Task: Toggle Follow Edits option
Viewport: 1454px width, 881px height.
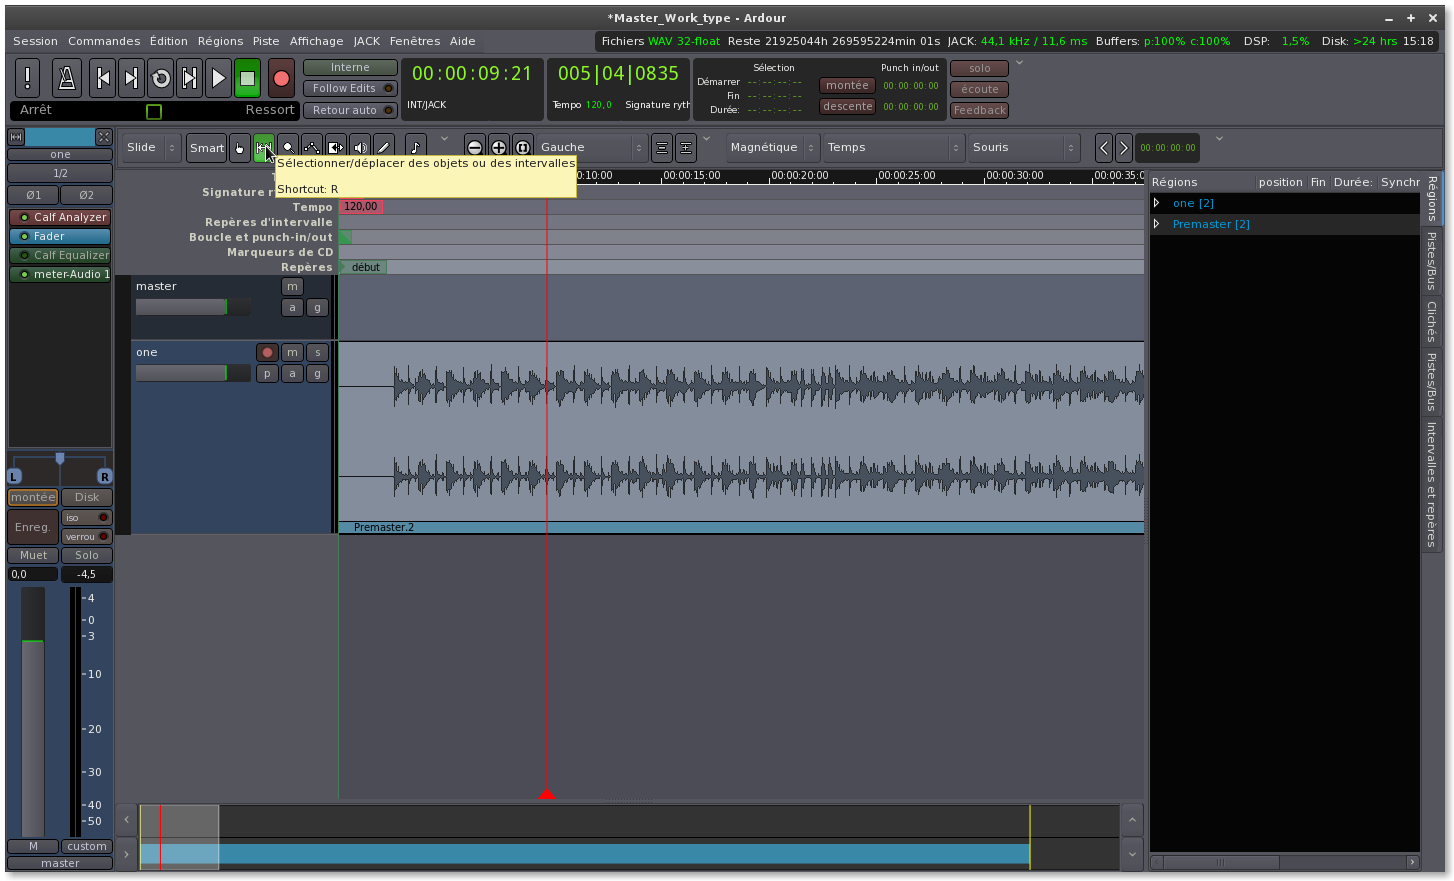Action: pyautogui.click(x=349, y=89)
